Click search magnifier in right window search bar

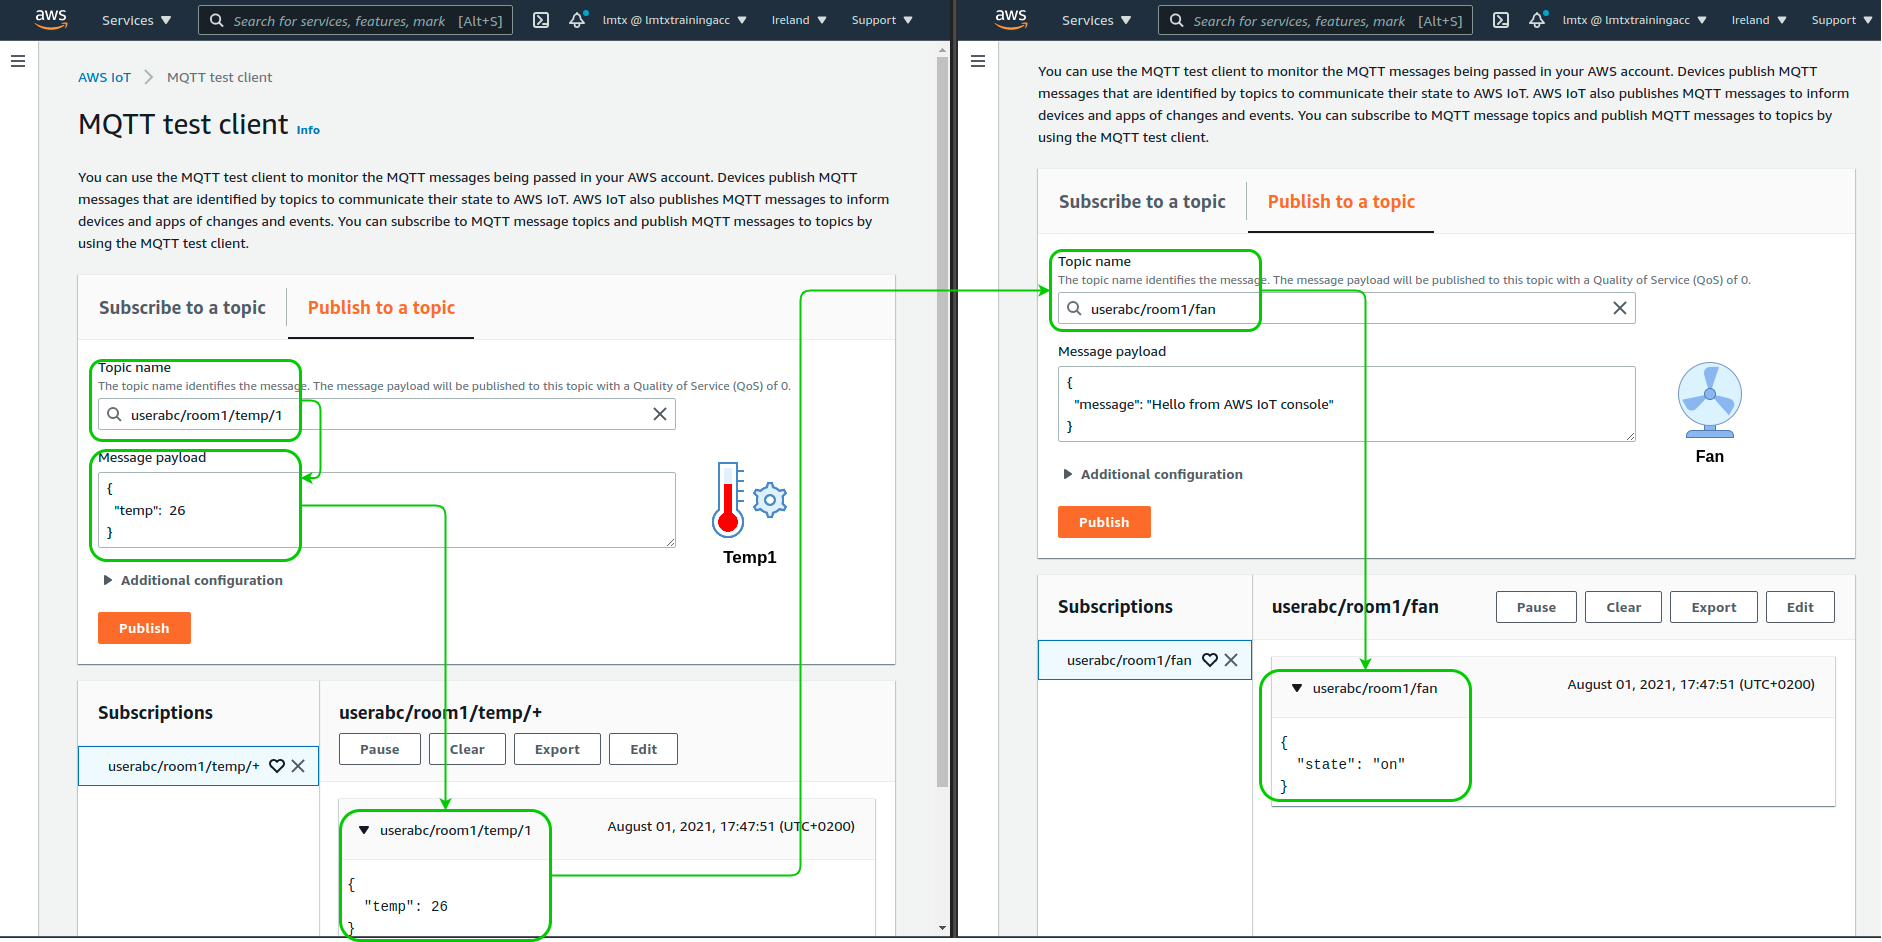[x=1177, y=20]
